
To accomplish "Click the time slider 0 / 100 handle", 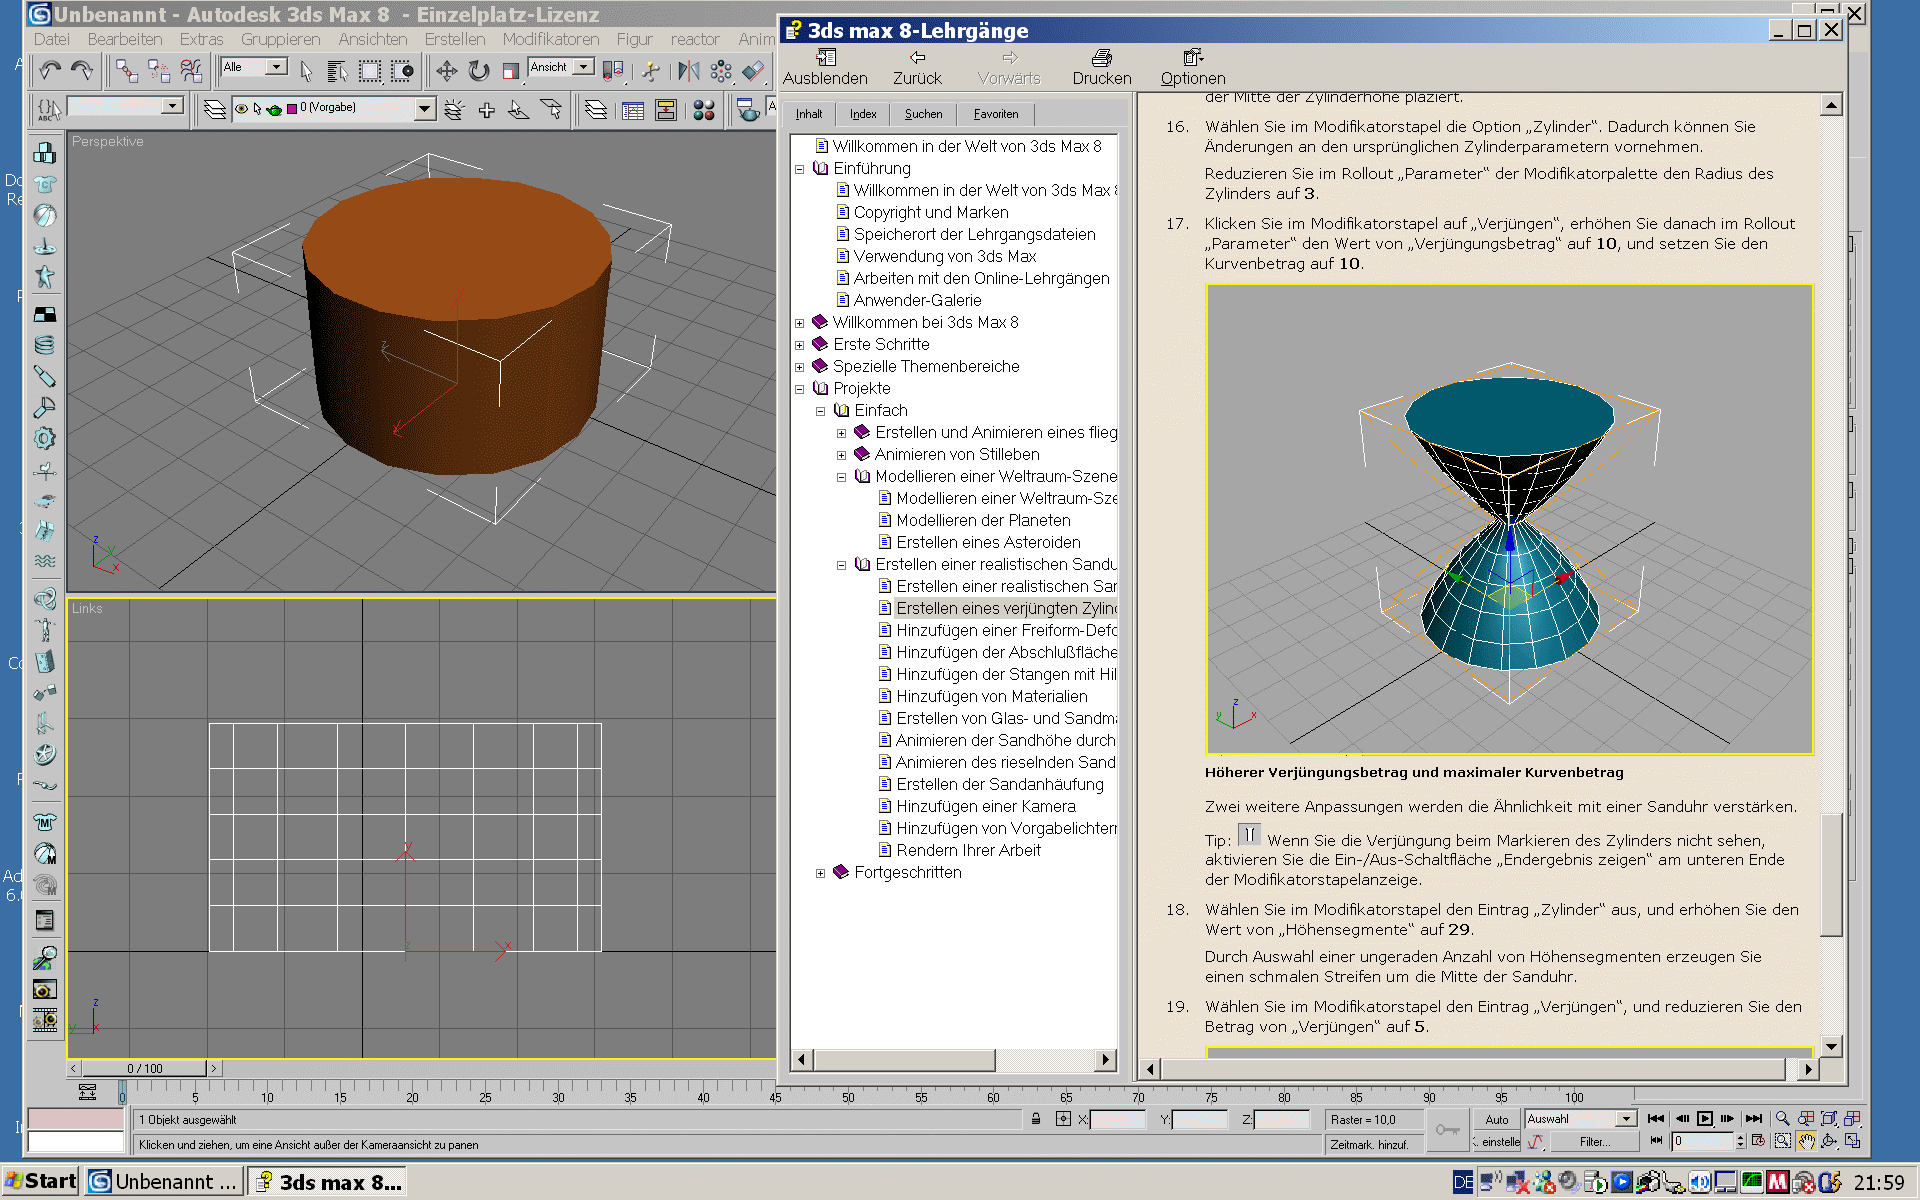I will coord(145,1069).
